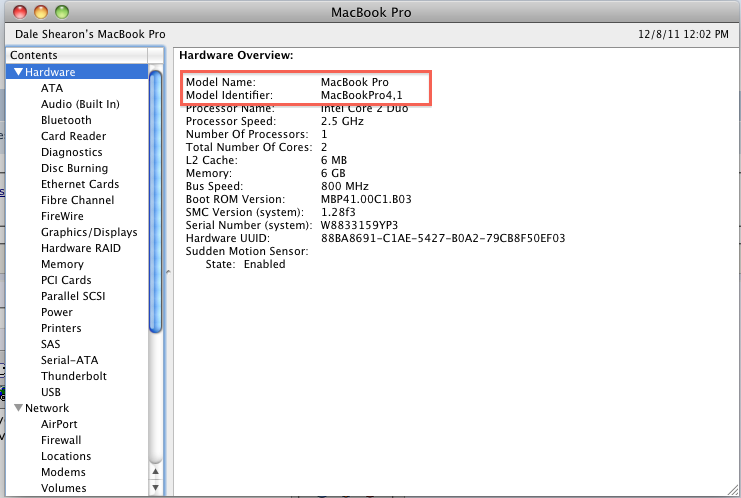Click the Contents column header
Viewport: 741px width, 498px height.
click(x=77, y=55)
